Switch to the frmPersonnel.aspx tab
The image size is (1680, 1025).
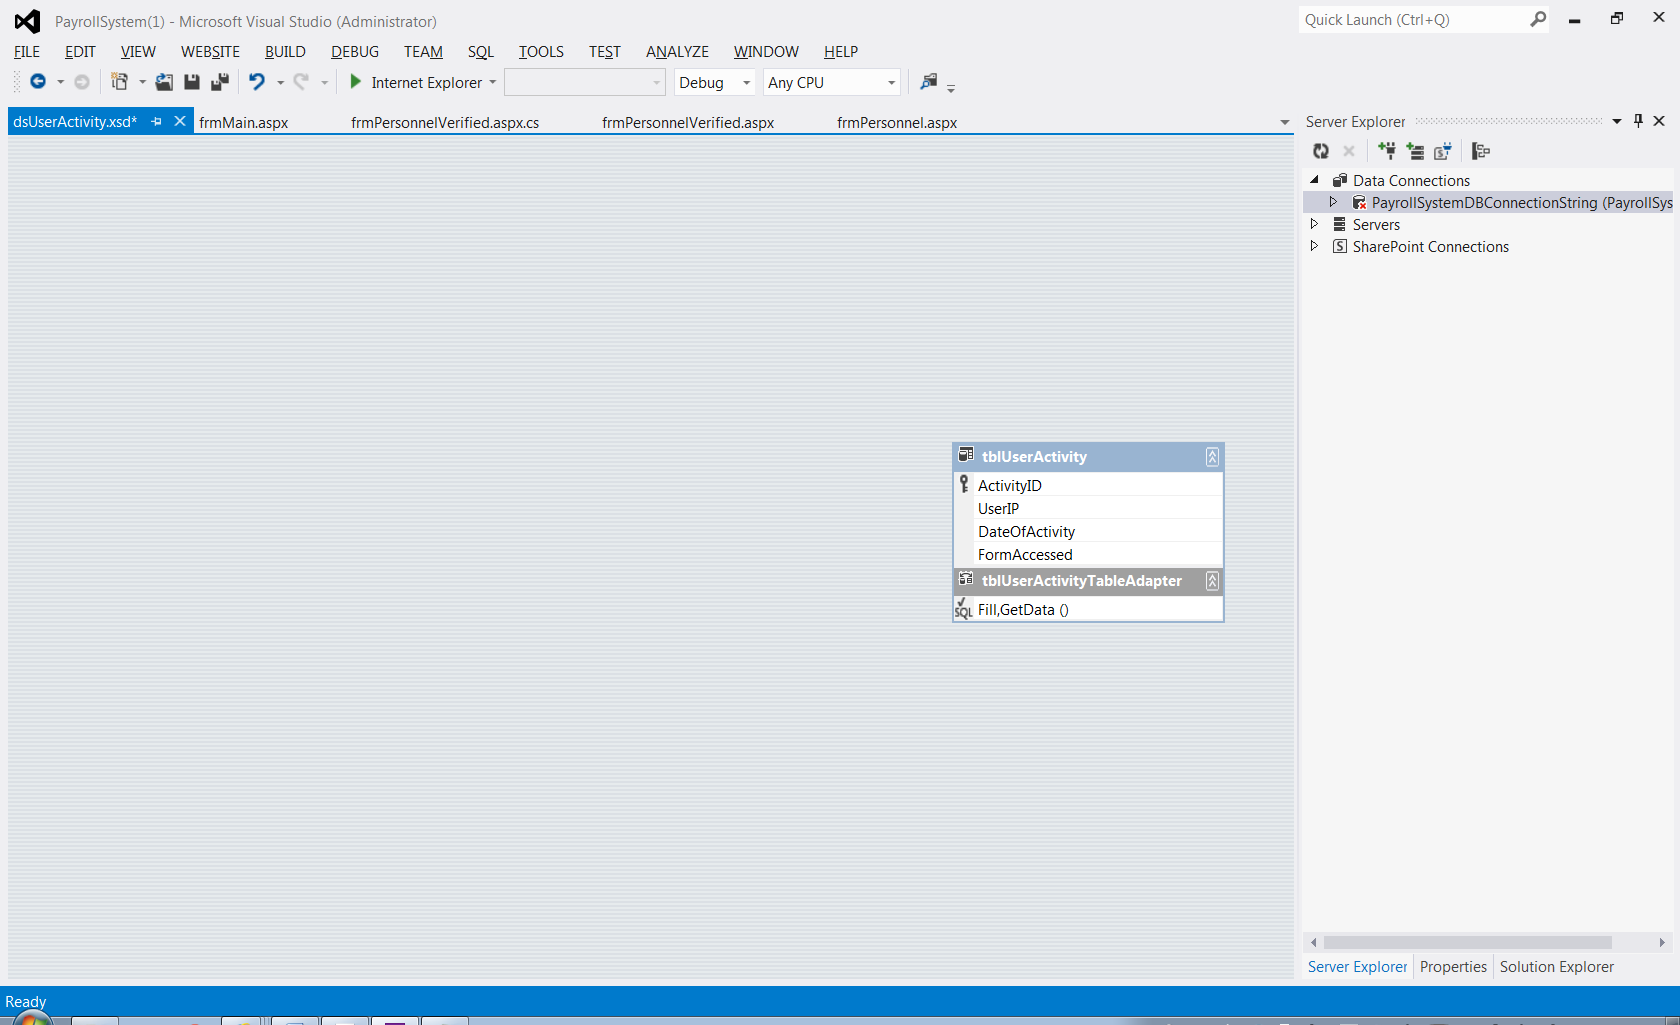(897, 122)
